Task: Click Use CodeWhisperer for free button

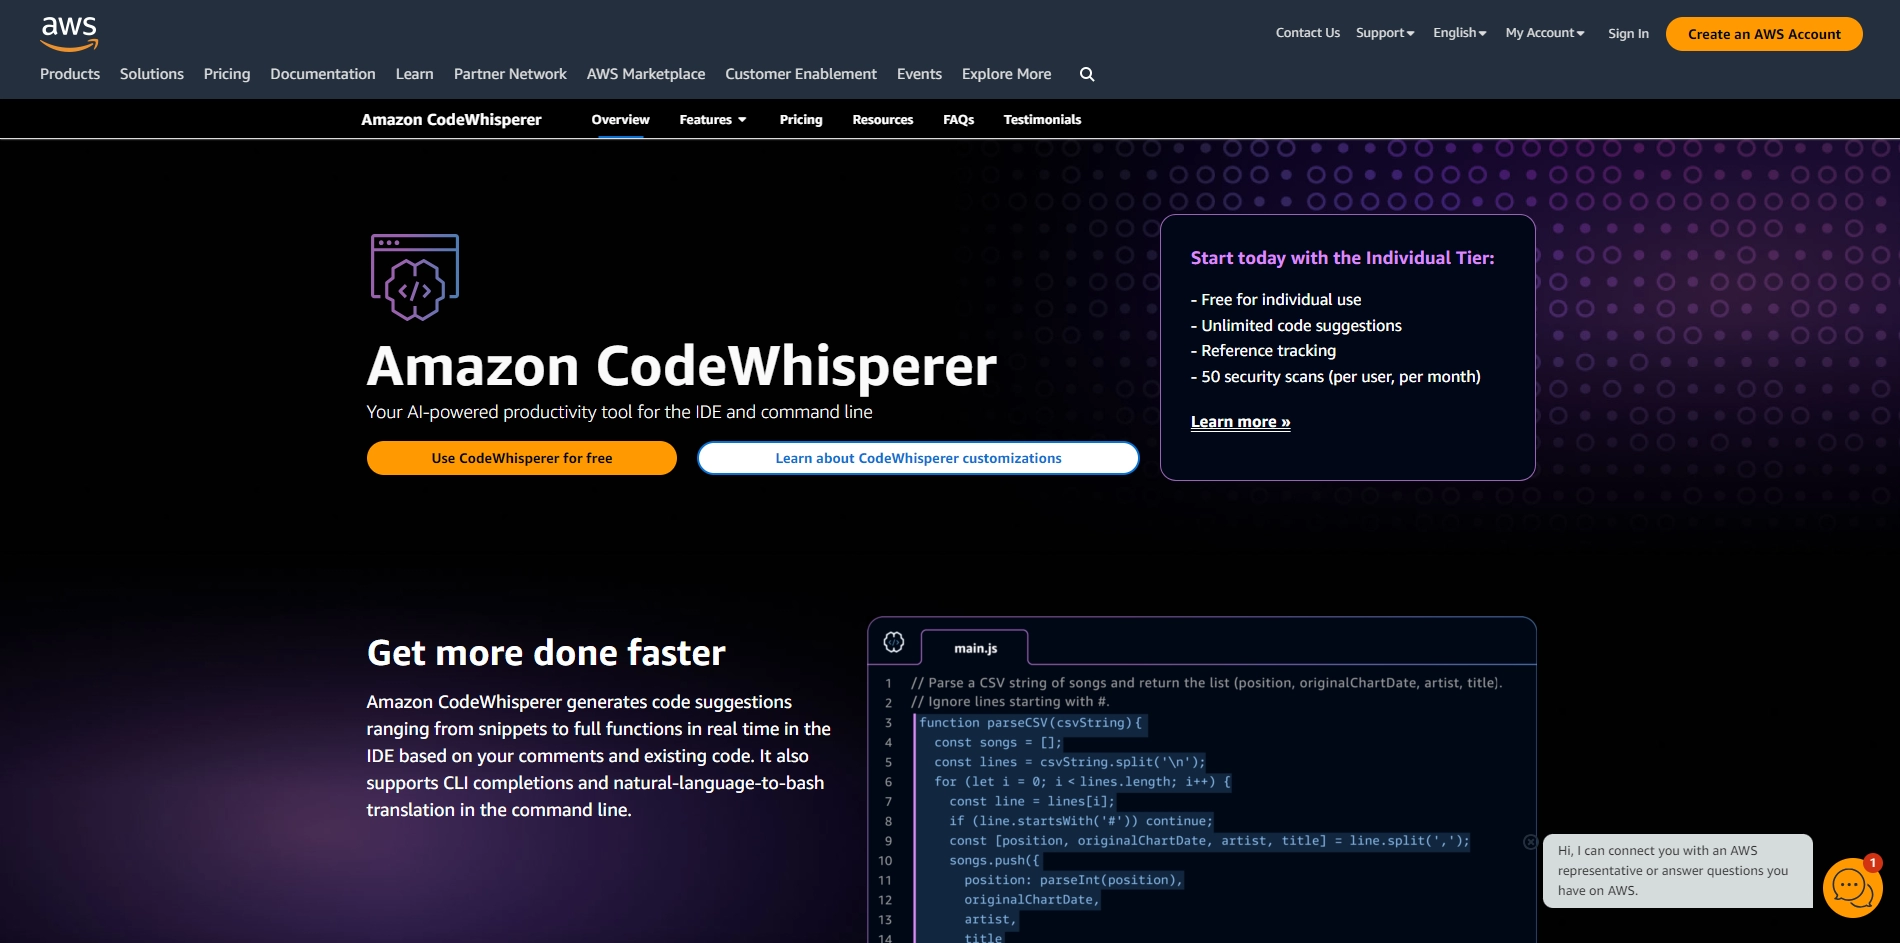Action: 522,458
